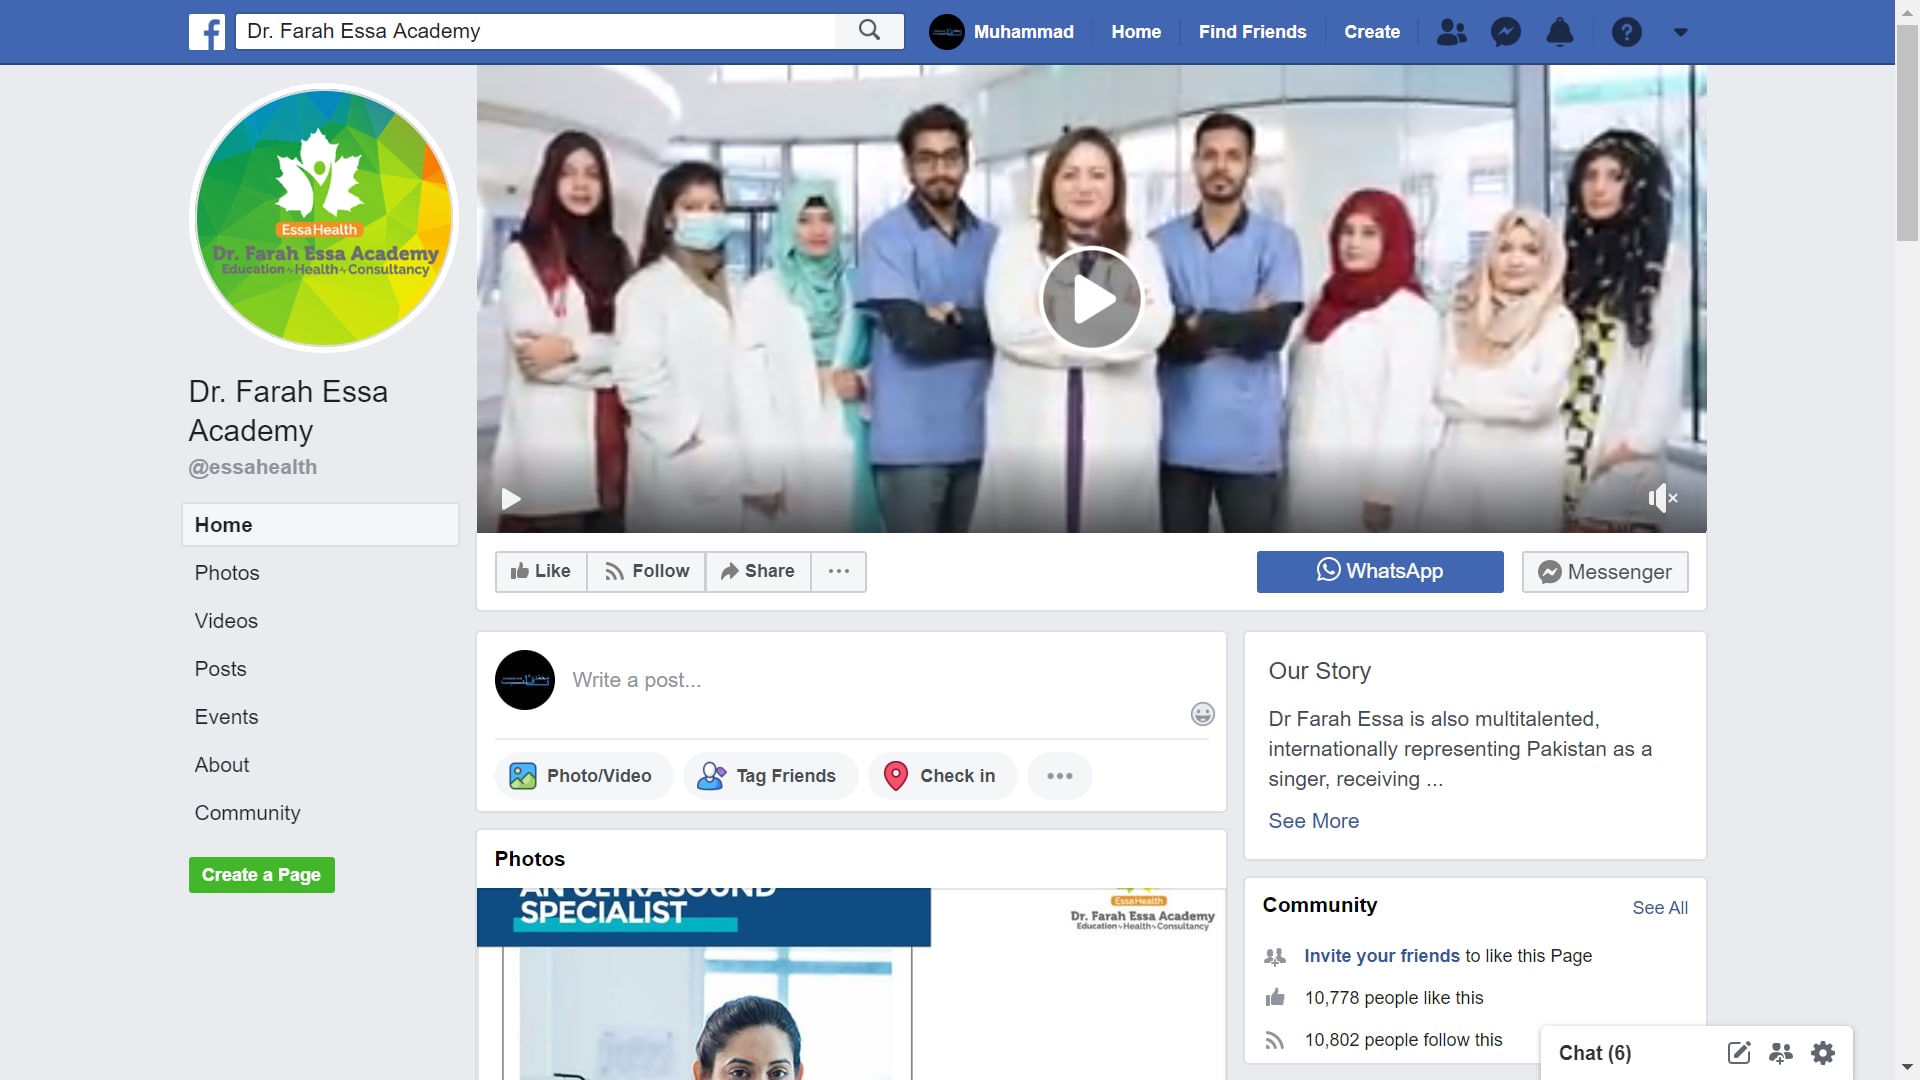This screenshot has width=1920, height=1080.
Task: Click See More in Our Story
Action: (1313, 821)
